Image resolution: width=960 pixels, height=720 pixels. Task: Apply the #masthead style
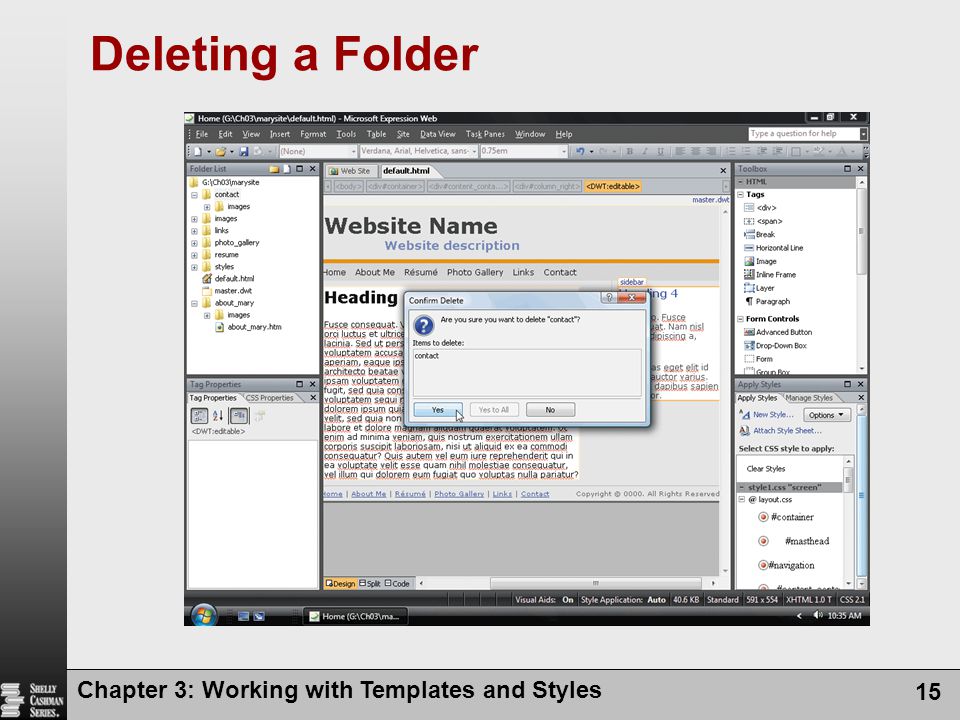[x=794, y=541]
